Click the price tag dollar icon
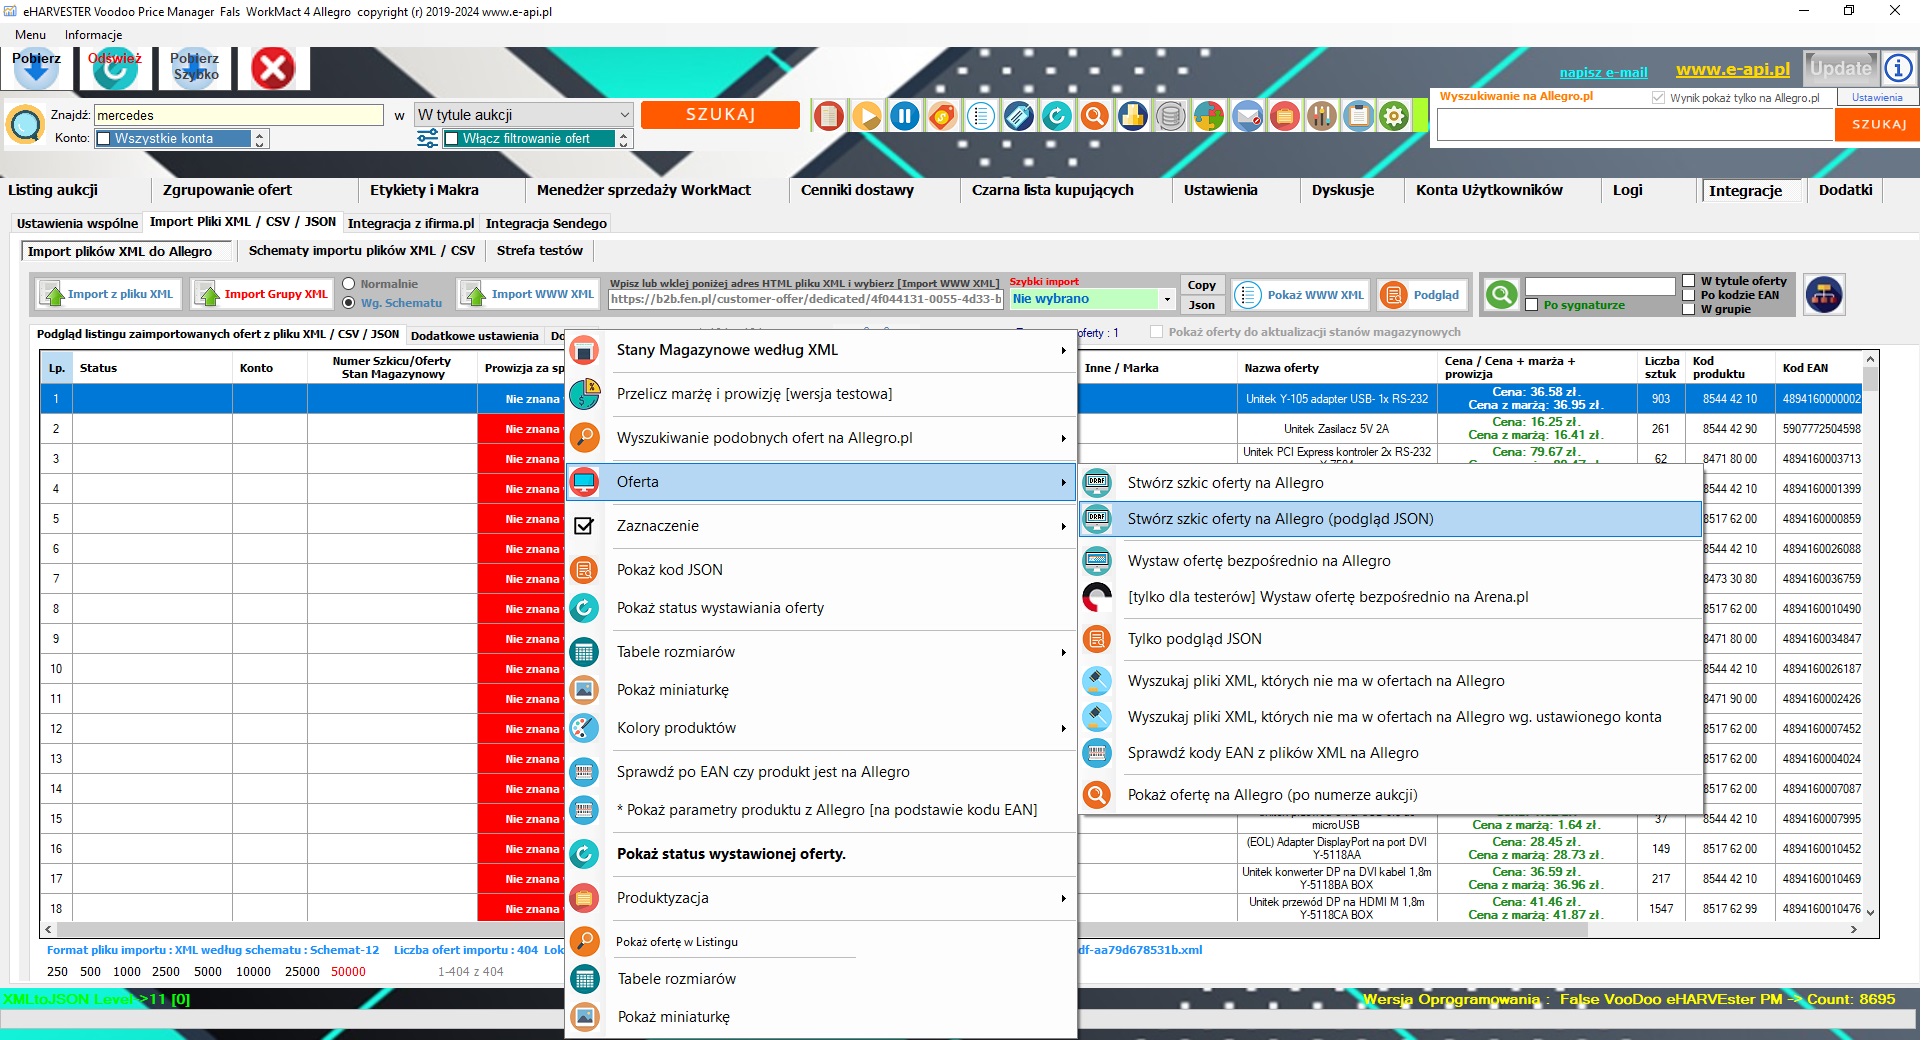Image resolution: width=1926 pixels, height=1040 pixels. [x=942, y=116]
